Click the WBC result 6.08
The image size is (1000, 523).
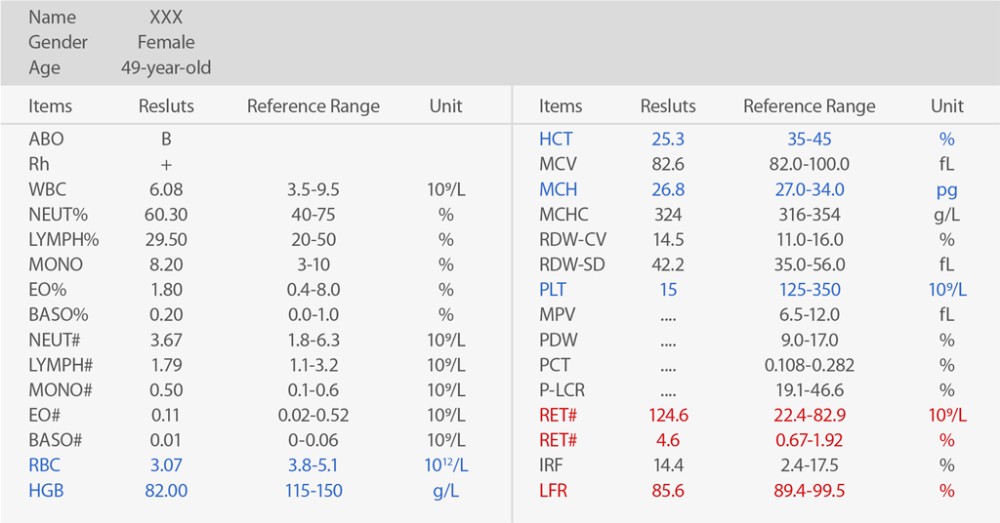pos(166,189)
